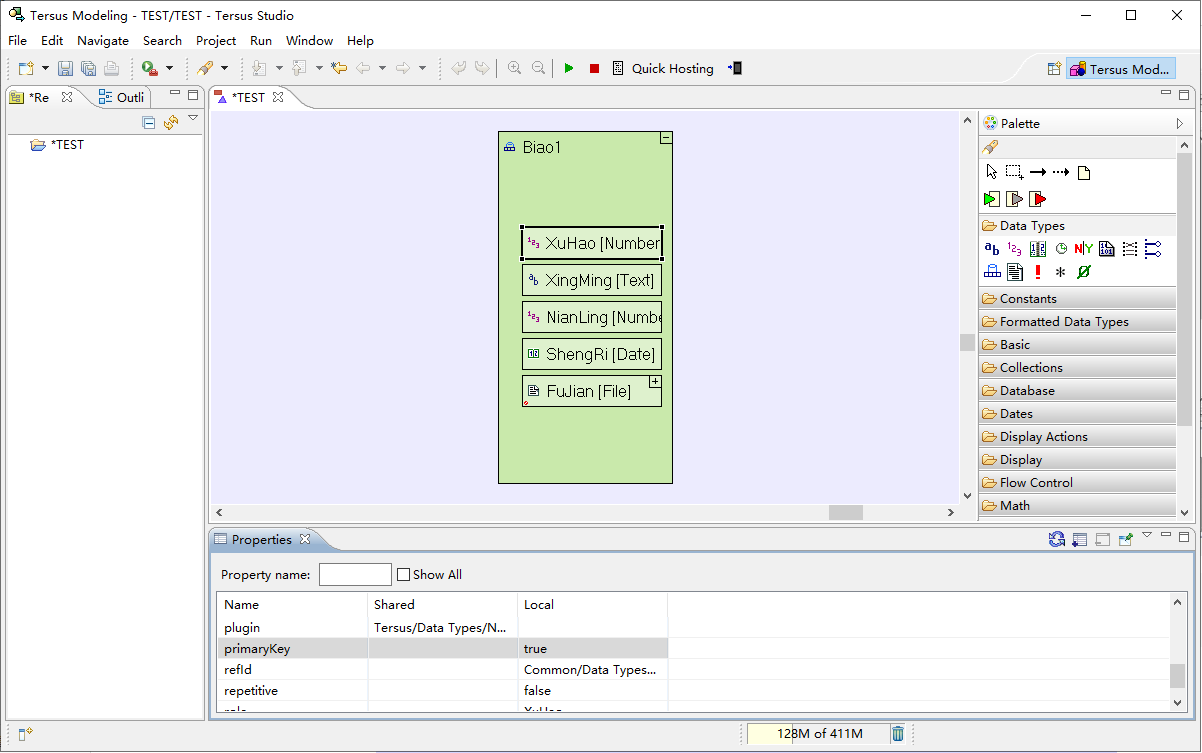Click the trash garbage collector icon
Screen dimensions: 1202x753
[898, 734]
